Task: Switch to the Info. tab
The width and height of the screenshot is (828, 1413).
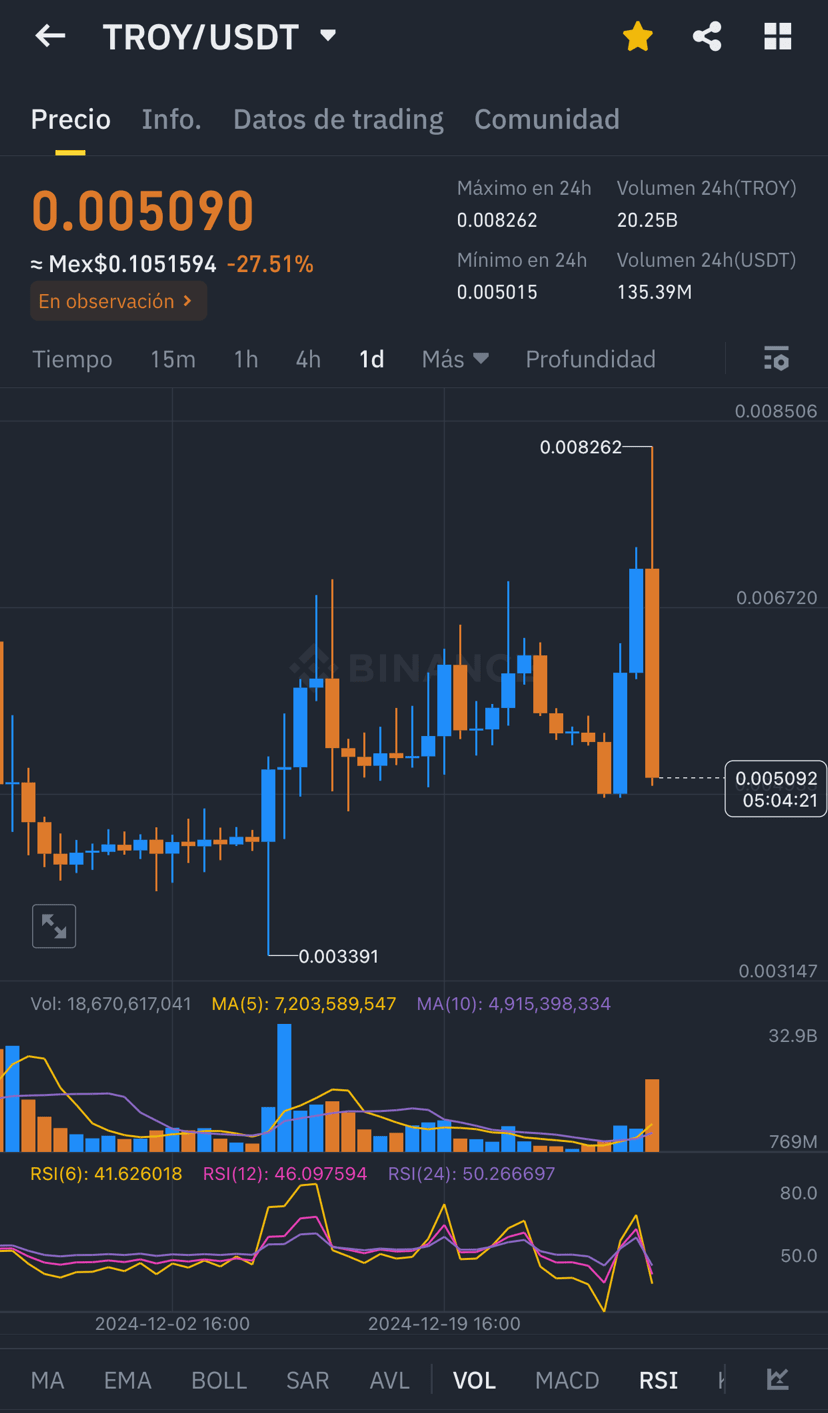Action: tap(171, 119)
